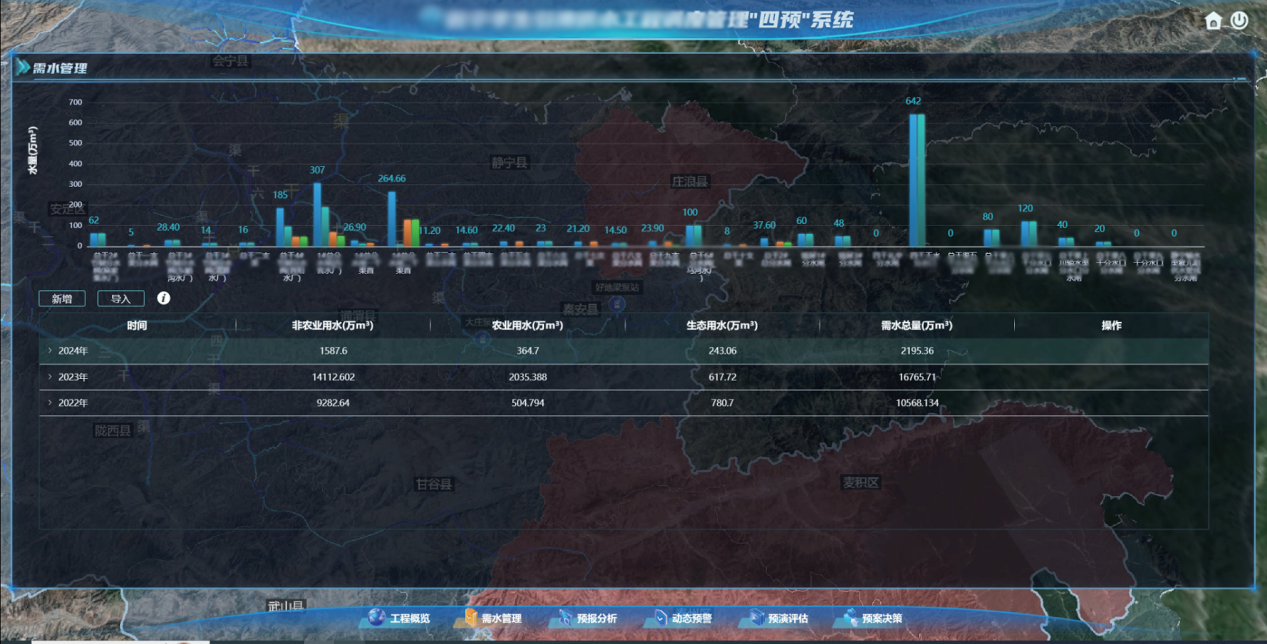Switch to 预案决策 tab label
The width and height of the screenshot is (1267, 644).
[882, 619]
